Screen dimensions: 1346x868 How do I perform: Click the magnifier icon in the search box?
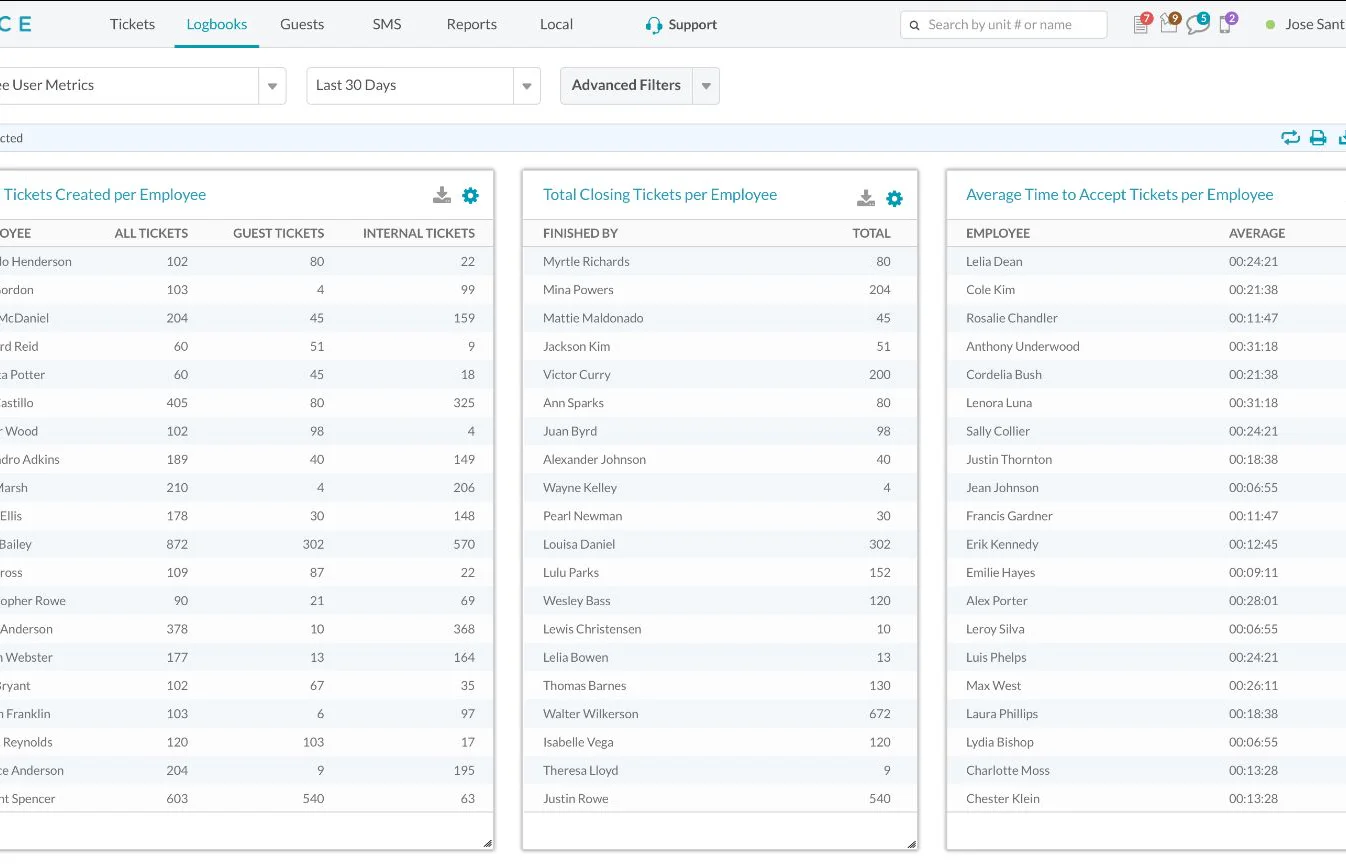(x=914, y=25)
